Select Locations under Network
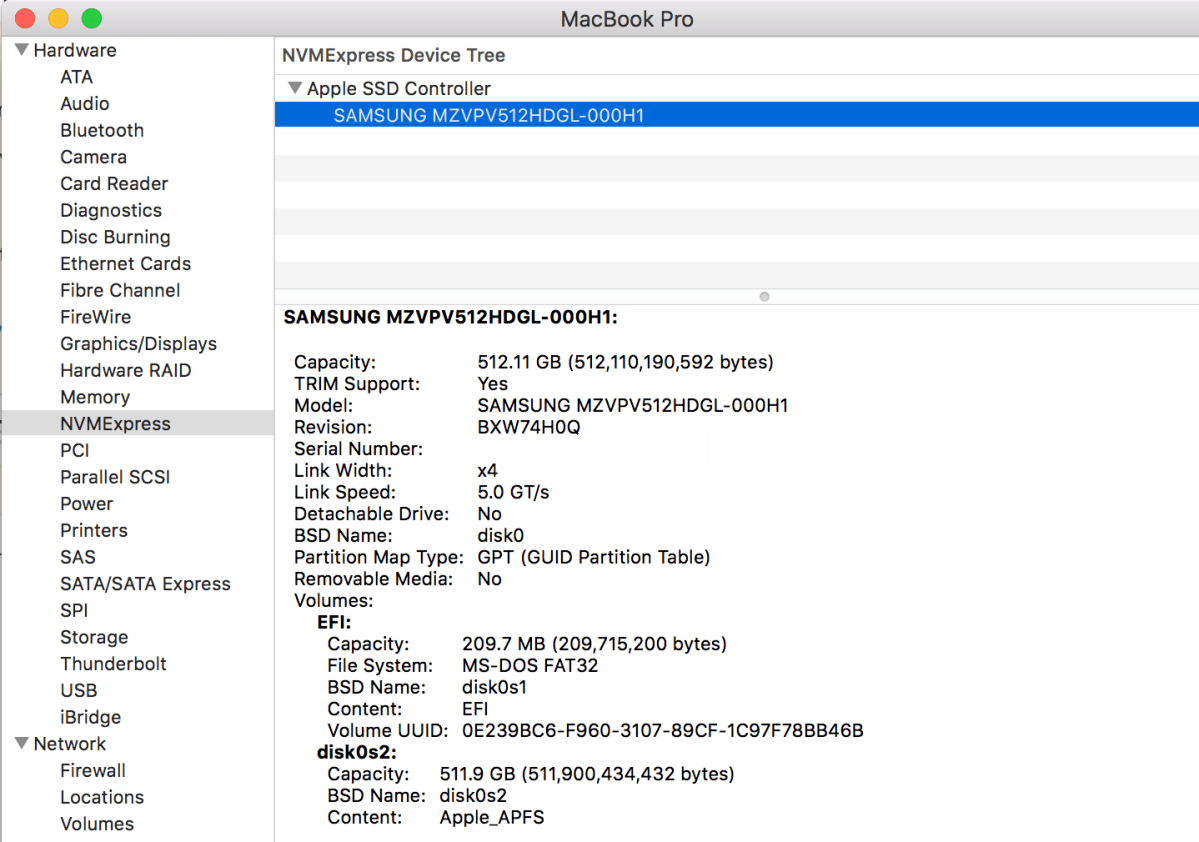 click(x=102, y=798)
